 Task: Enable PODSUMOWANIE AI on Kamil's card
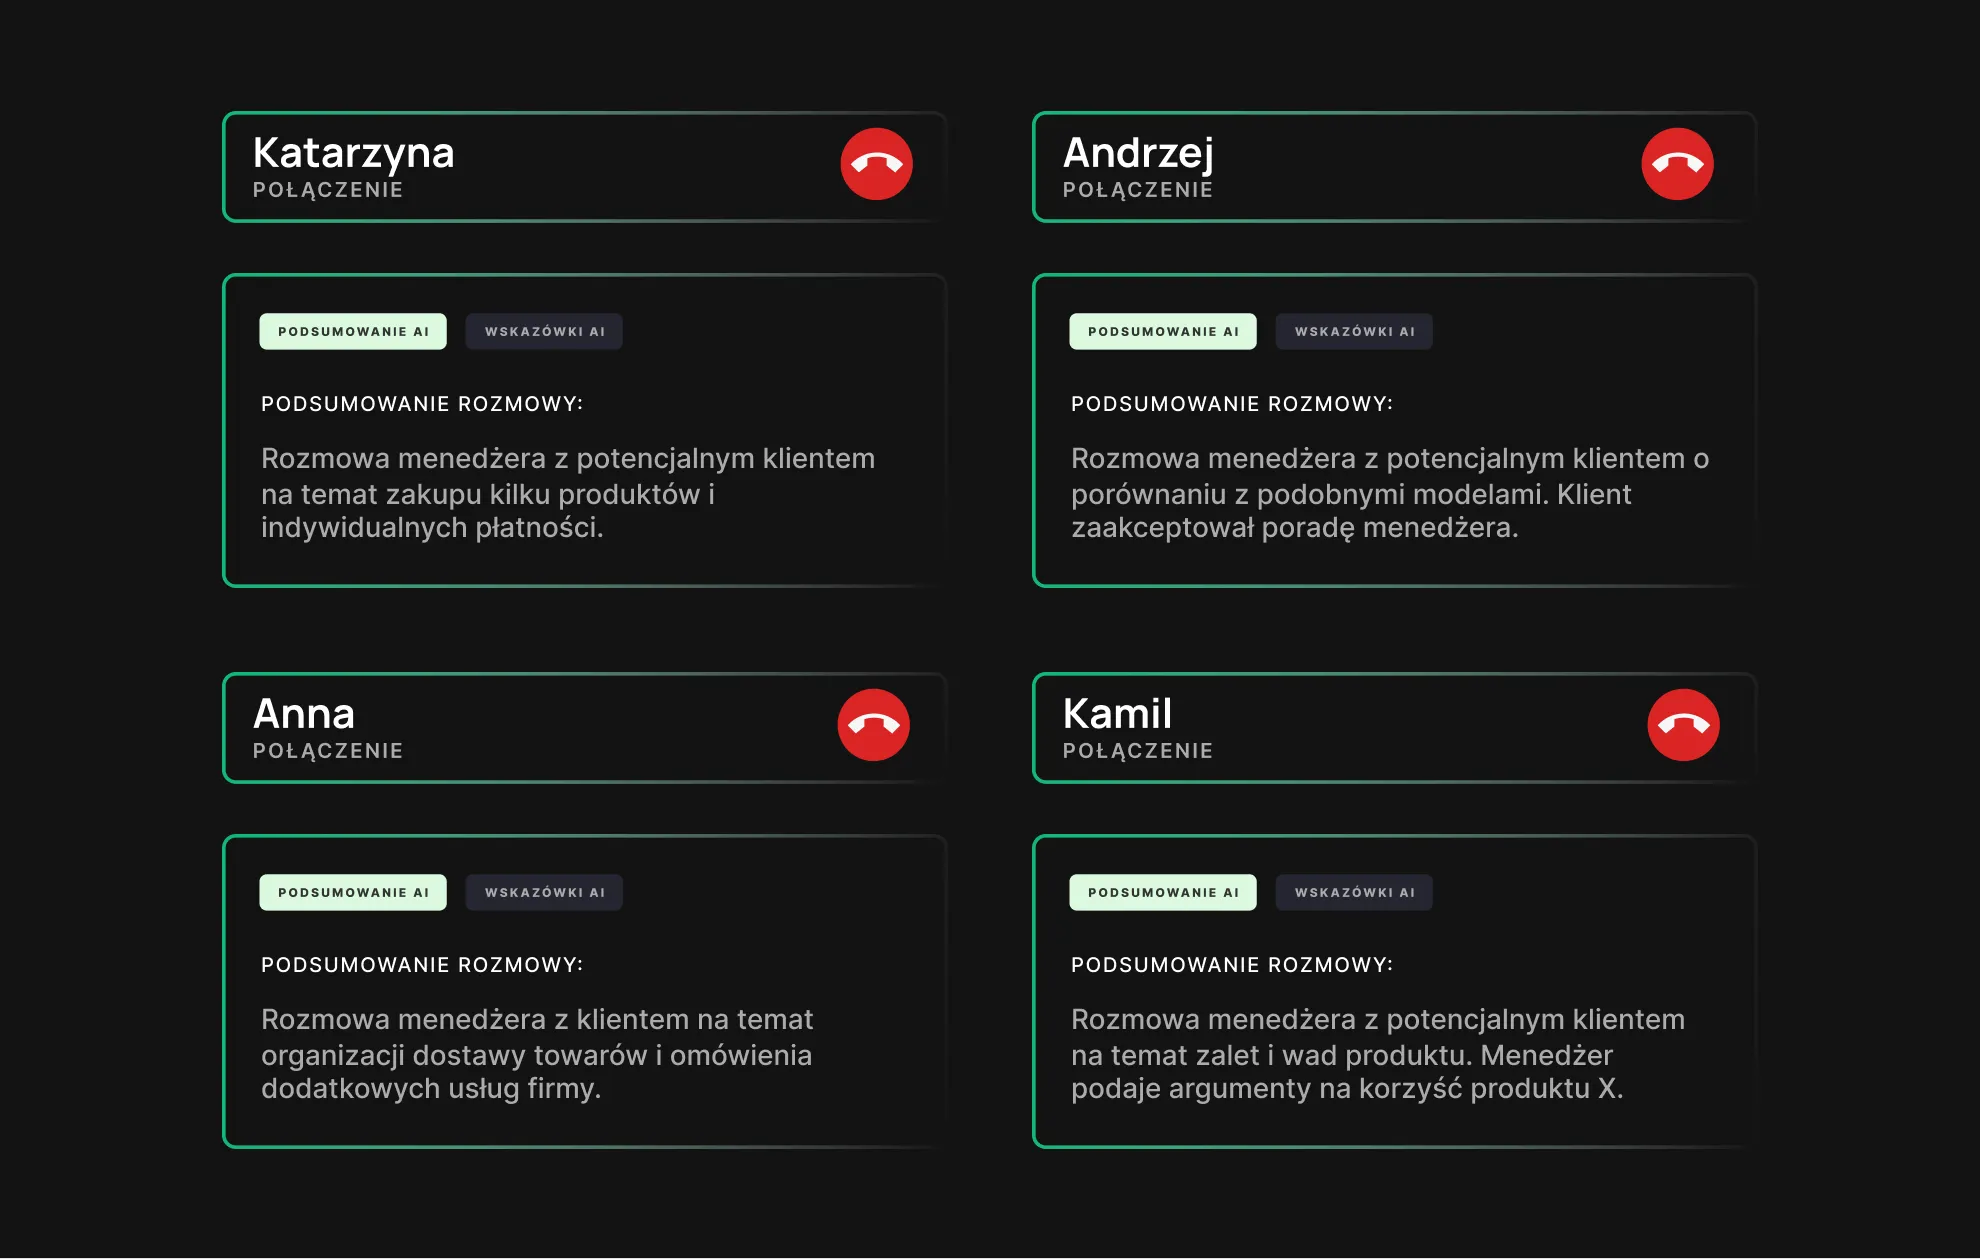(x=1163, y=891)
